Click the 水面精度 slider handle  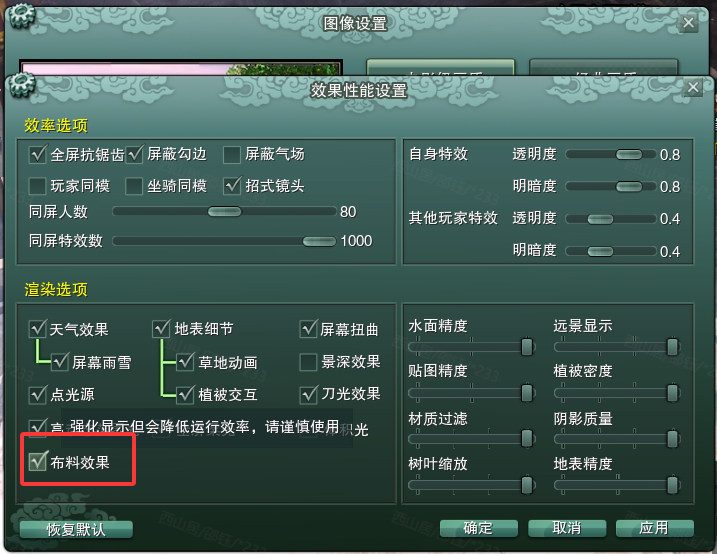[527, 347]
